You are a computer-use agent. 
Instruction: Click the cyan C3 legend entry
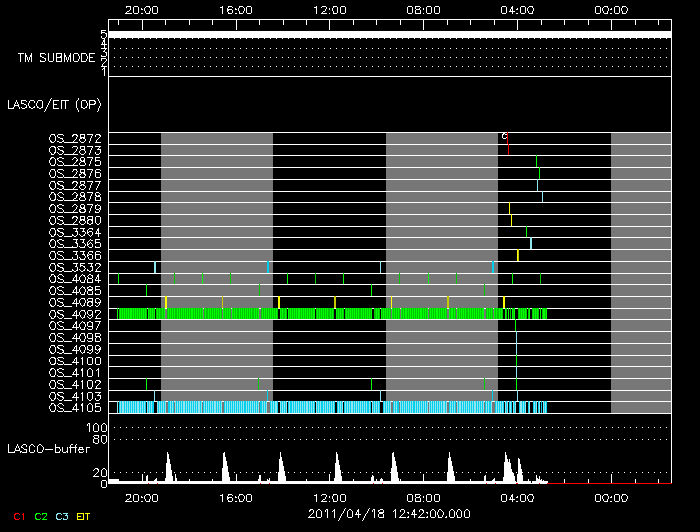tap(62, 516)
